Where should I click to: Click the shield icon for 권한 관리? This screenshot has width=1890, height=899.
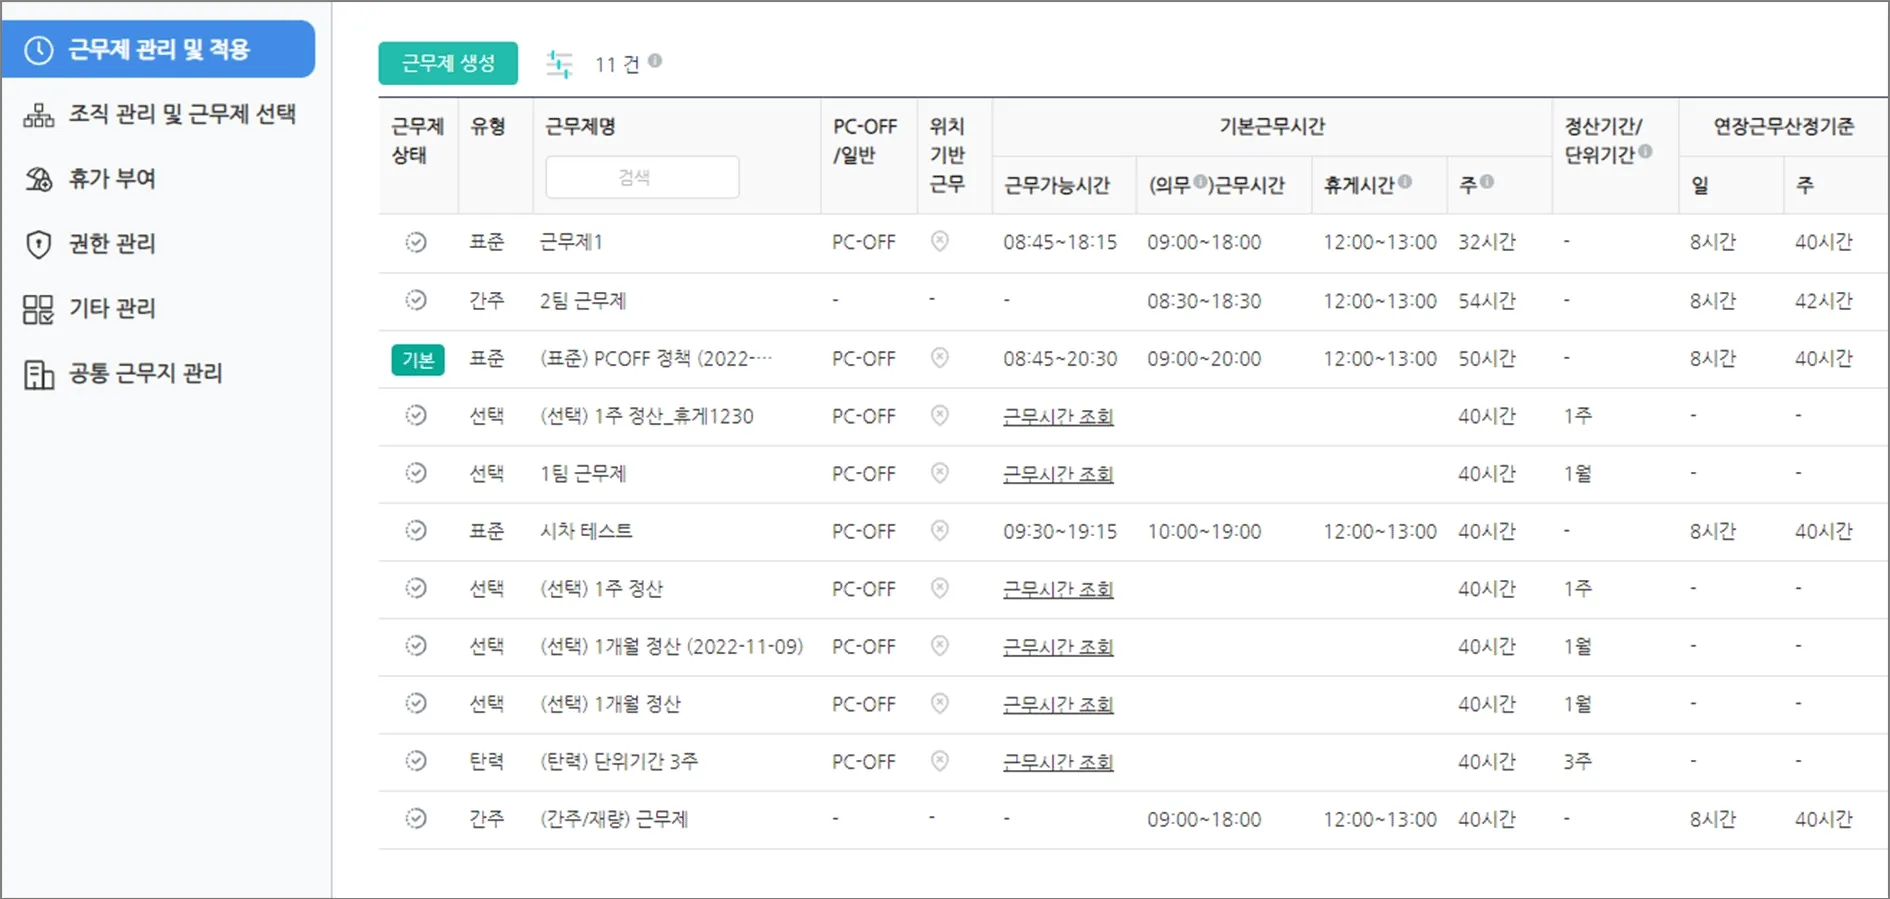coord(38,244)
